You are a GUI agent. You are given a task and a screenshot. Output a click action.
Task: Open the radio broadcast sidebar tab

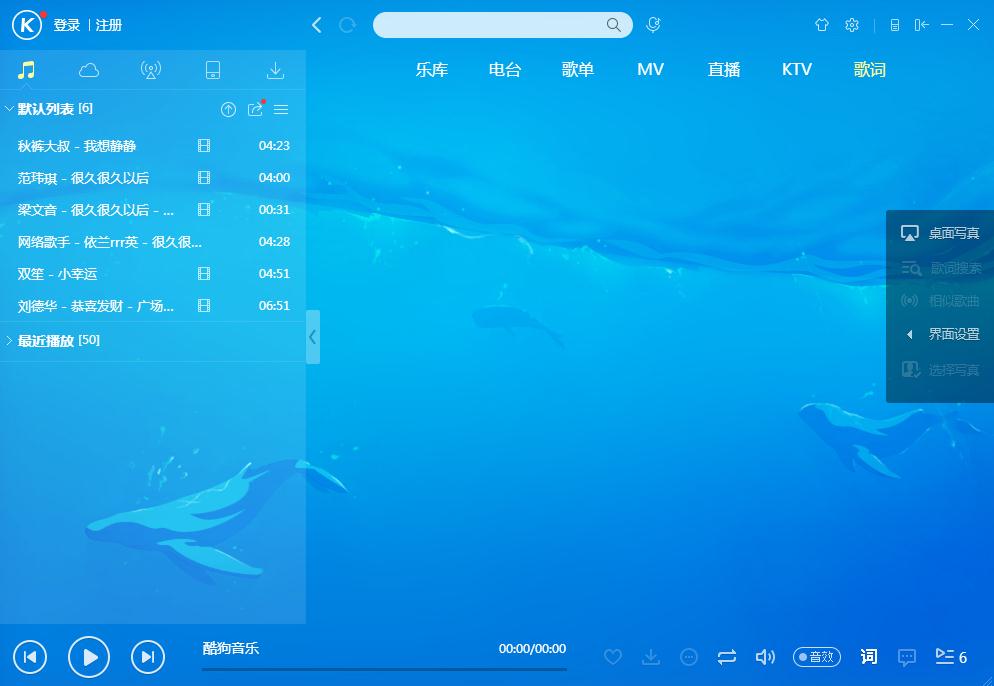[151, 70]
